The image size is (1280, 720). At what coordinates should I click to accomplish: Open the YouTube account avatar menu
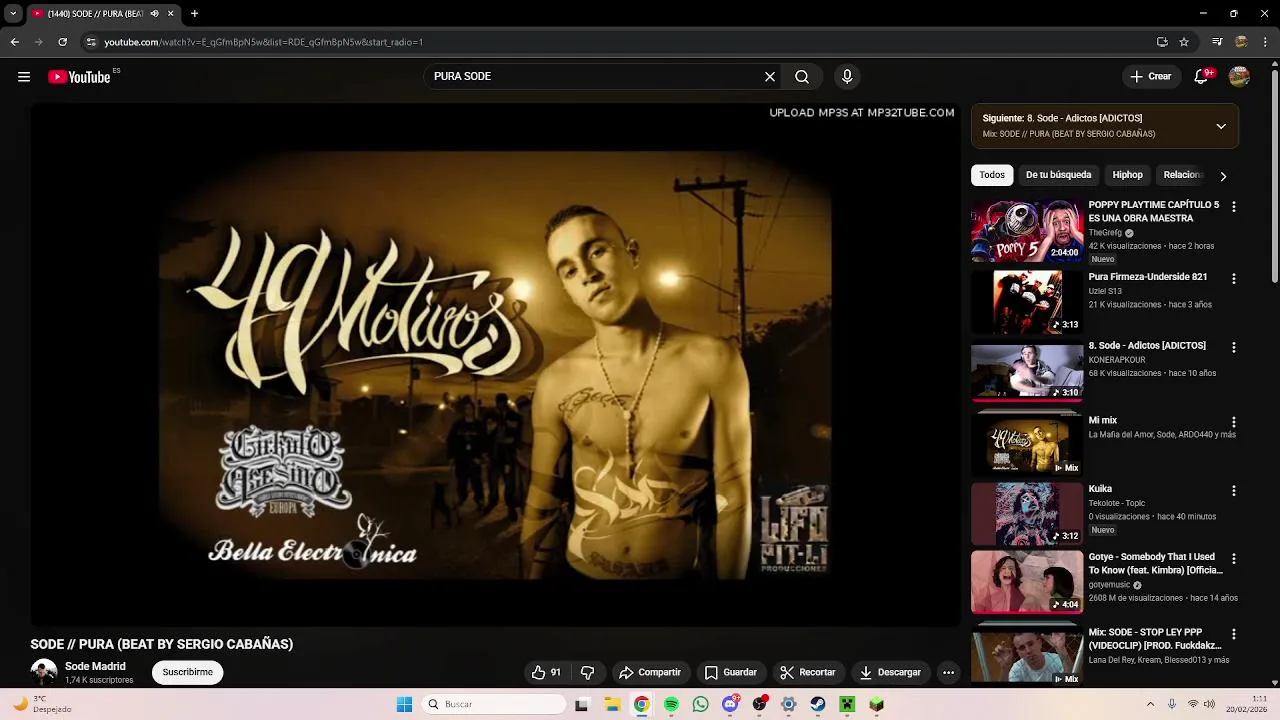tap(1239, 77)
